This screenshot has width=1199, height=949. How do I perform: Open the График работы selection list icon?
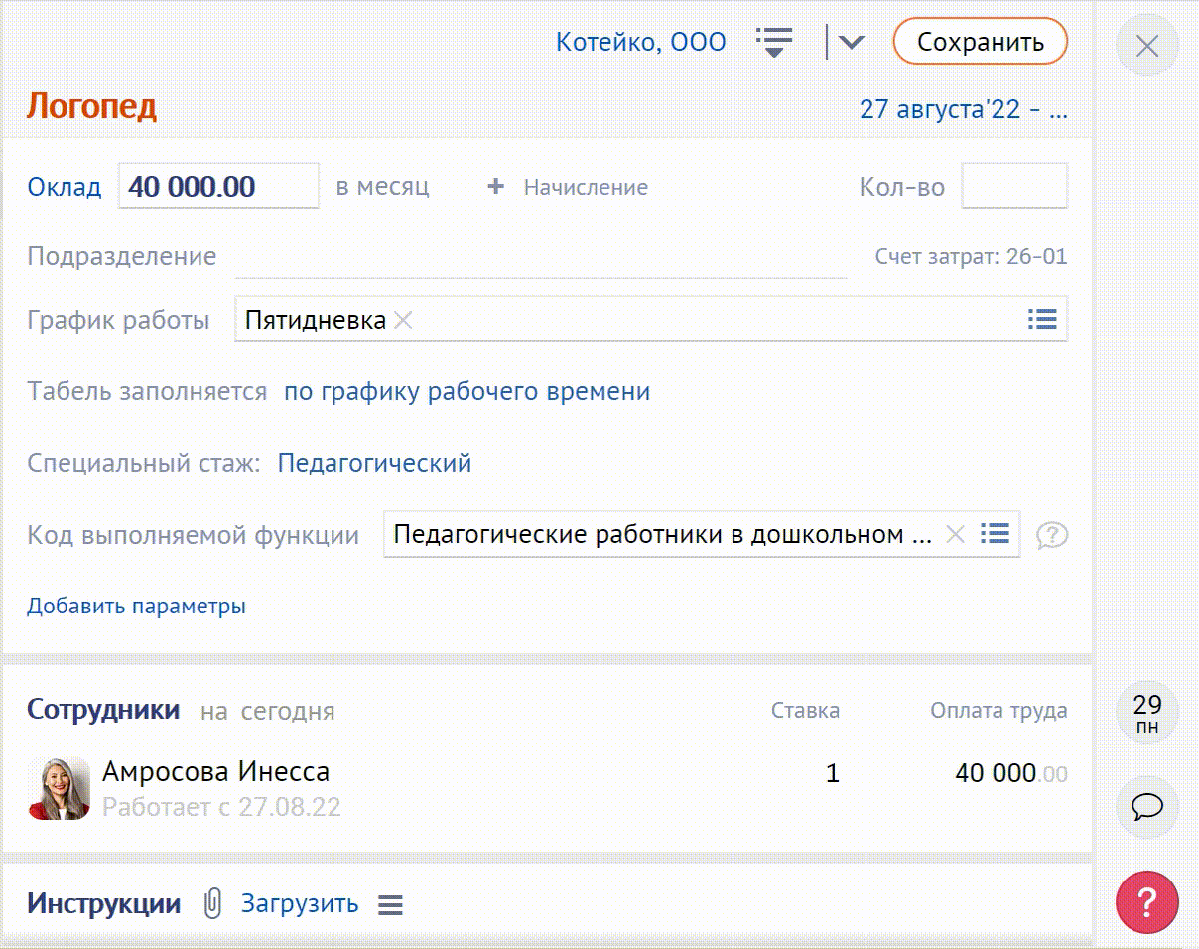click(x=1042, y=320)
